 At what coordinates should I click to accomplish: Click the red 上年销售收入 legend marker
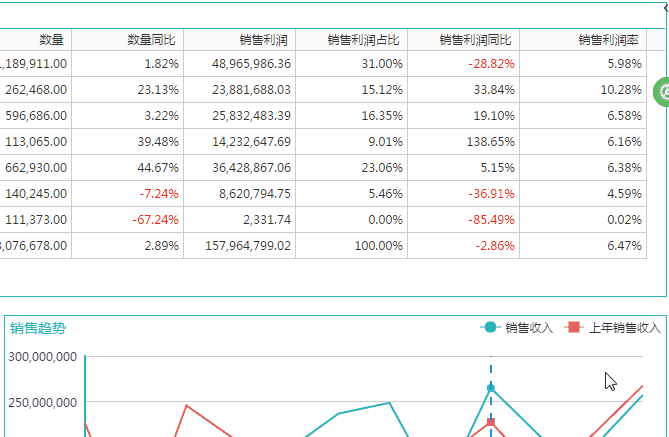573,328
